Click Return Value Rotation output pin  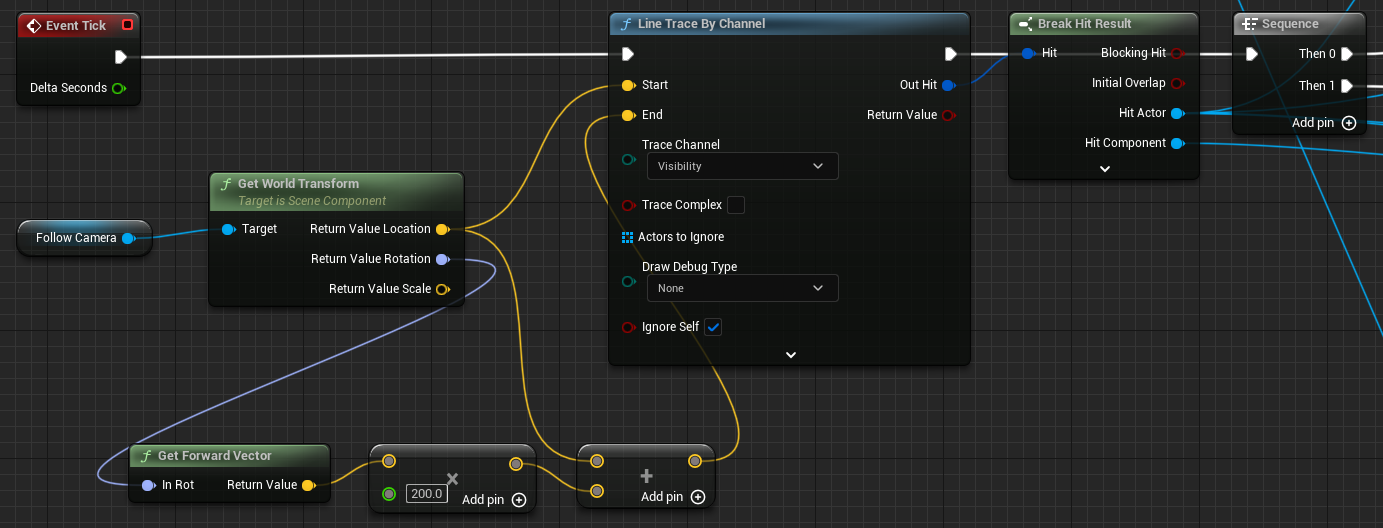point(442,259)
